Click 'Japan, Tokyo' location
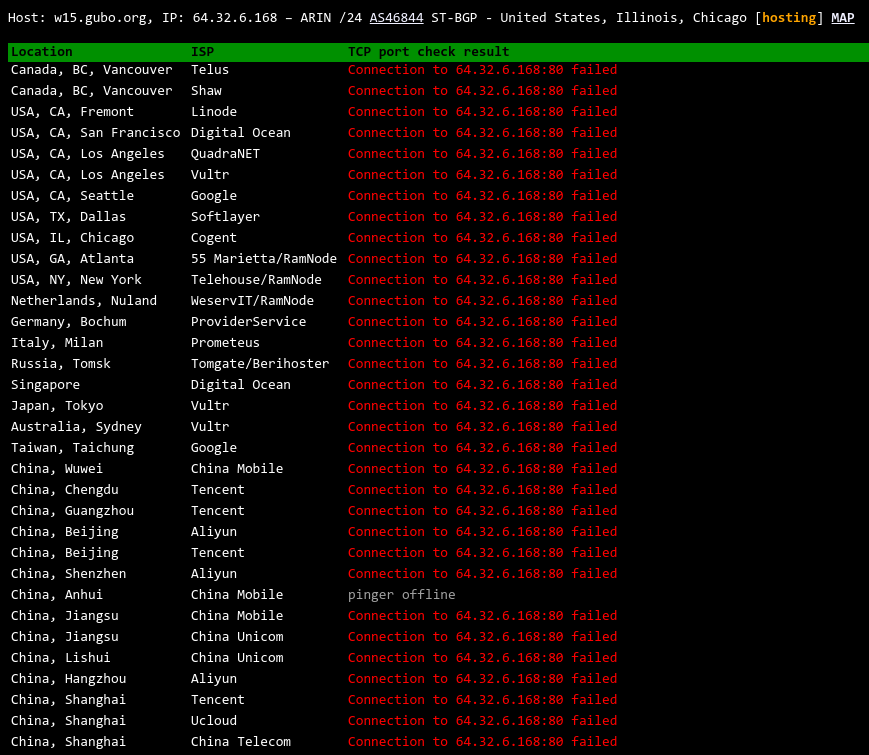Image resolution: width=869 pixels, height=755 pixels. pos(57,406)
